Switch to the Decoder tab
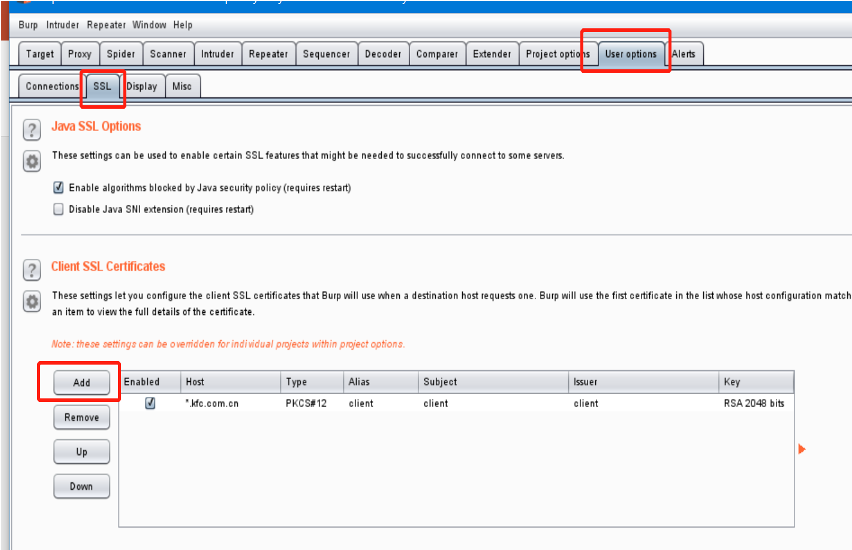 pyautogui.click(x=383, y=54)
